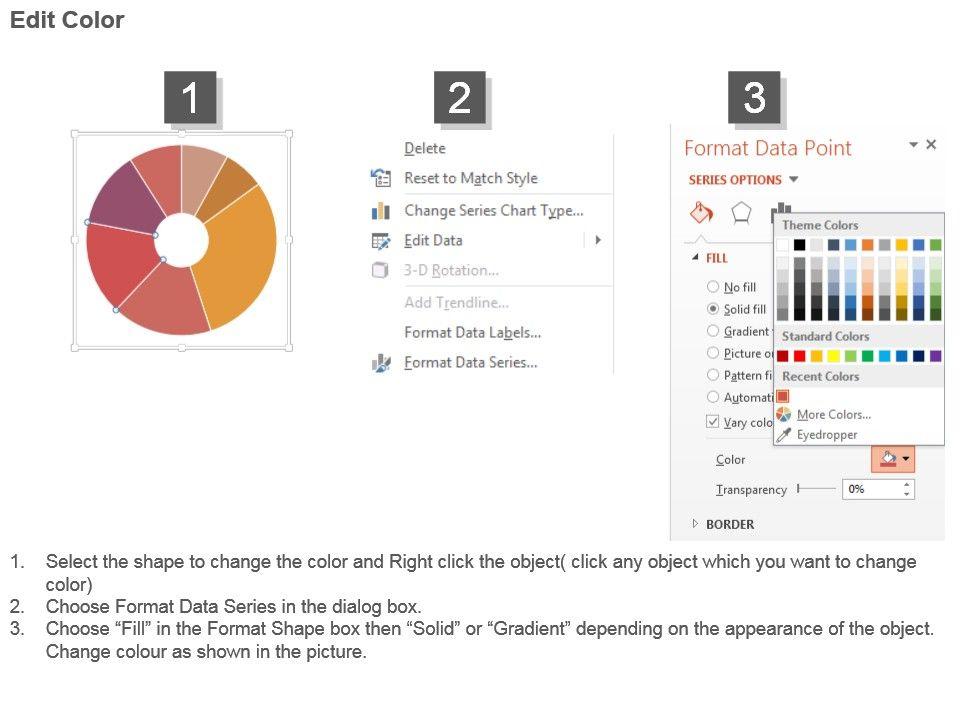
Task: Click the Change Series Chart Type icon
Action: click(381, 210)
